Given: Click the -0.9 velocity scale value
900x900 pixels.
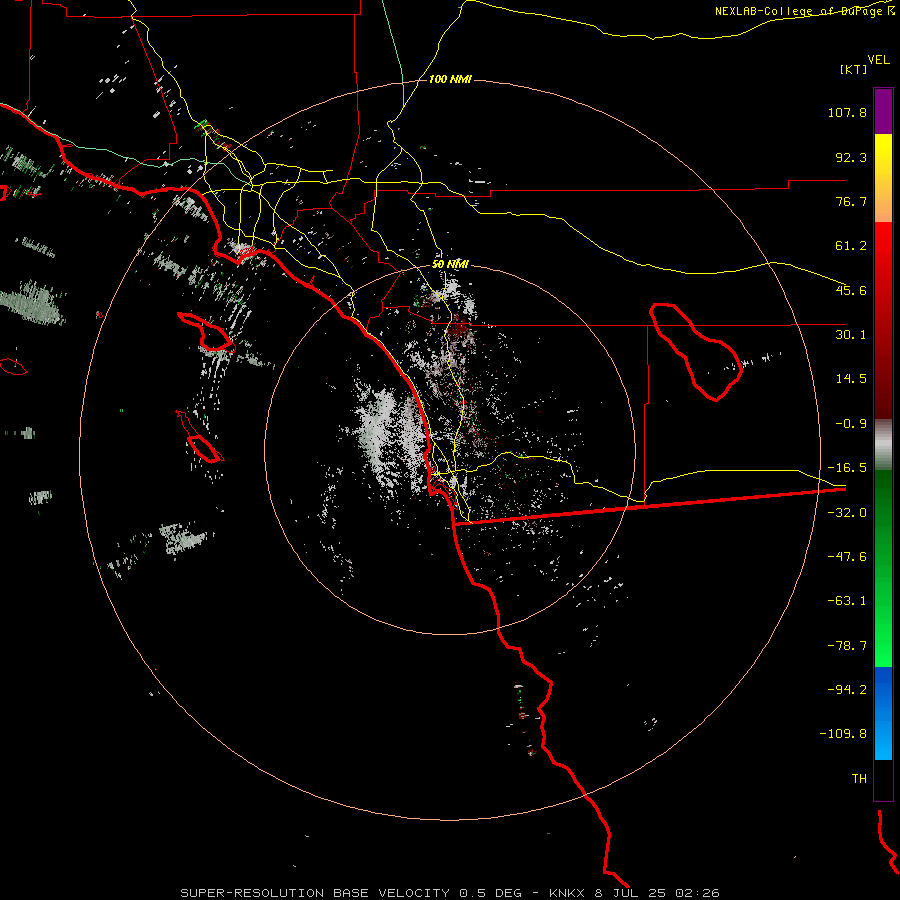Looking at the screenshot, I should [x=851, y=424].
